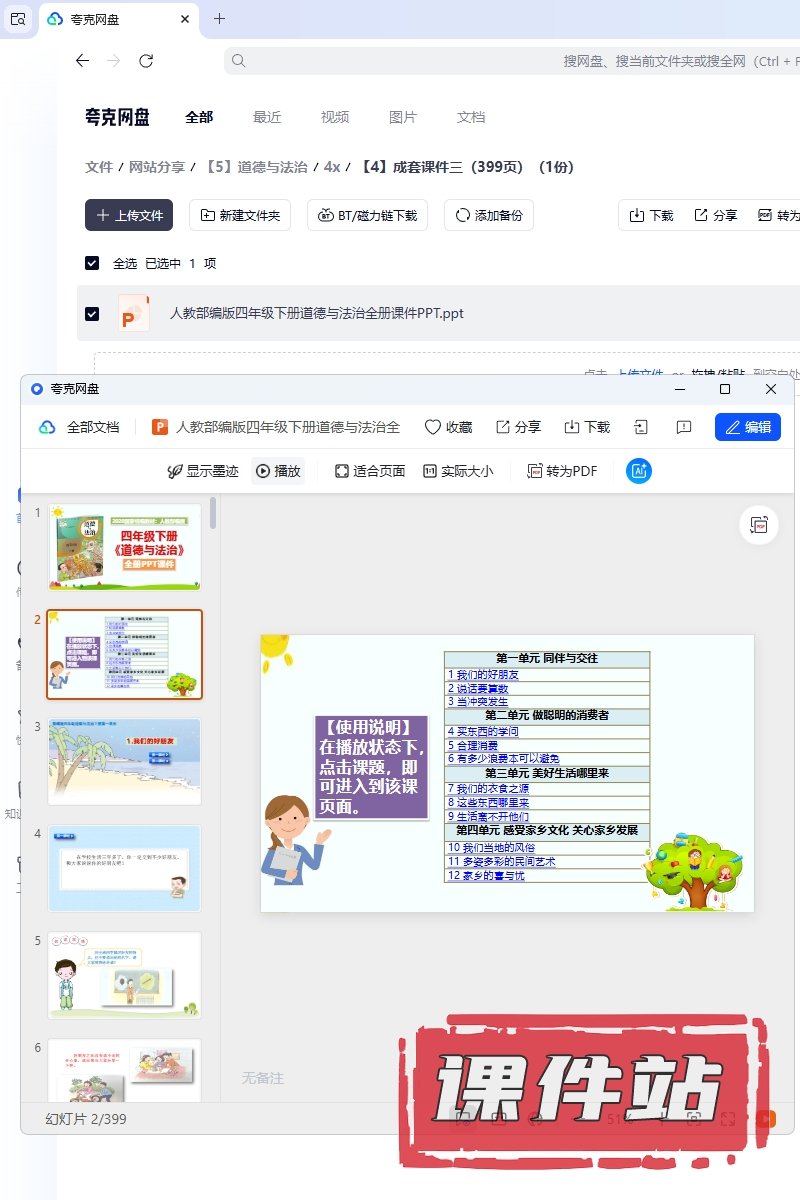Click the feedback icon left of 编辑

pos(684,427)
